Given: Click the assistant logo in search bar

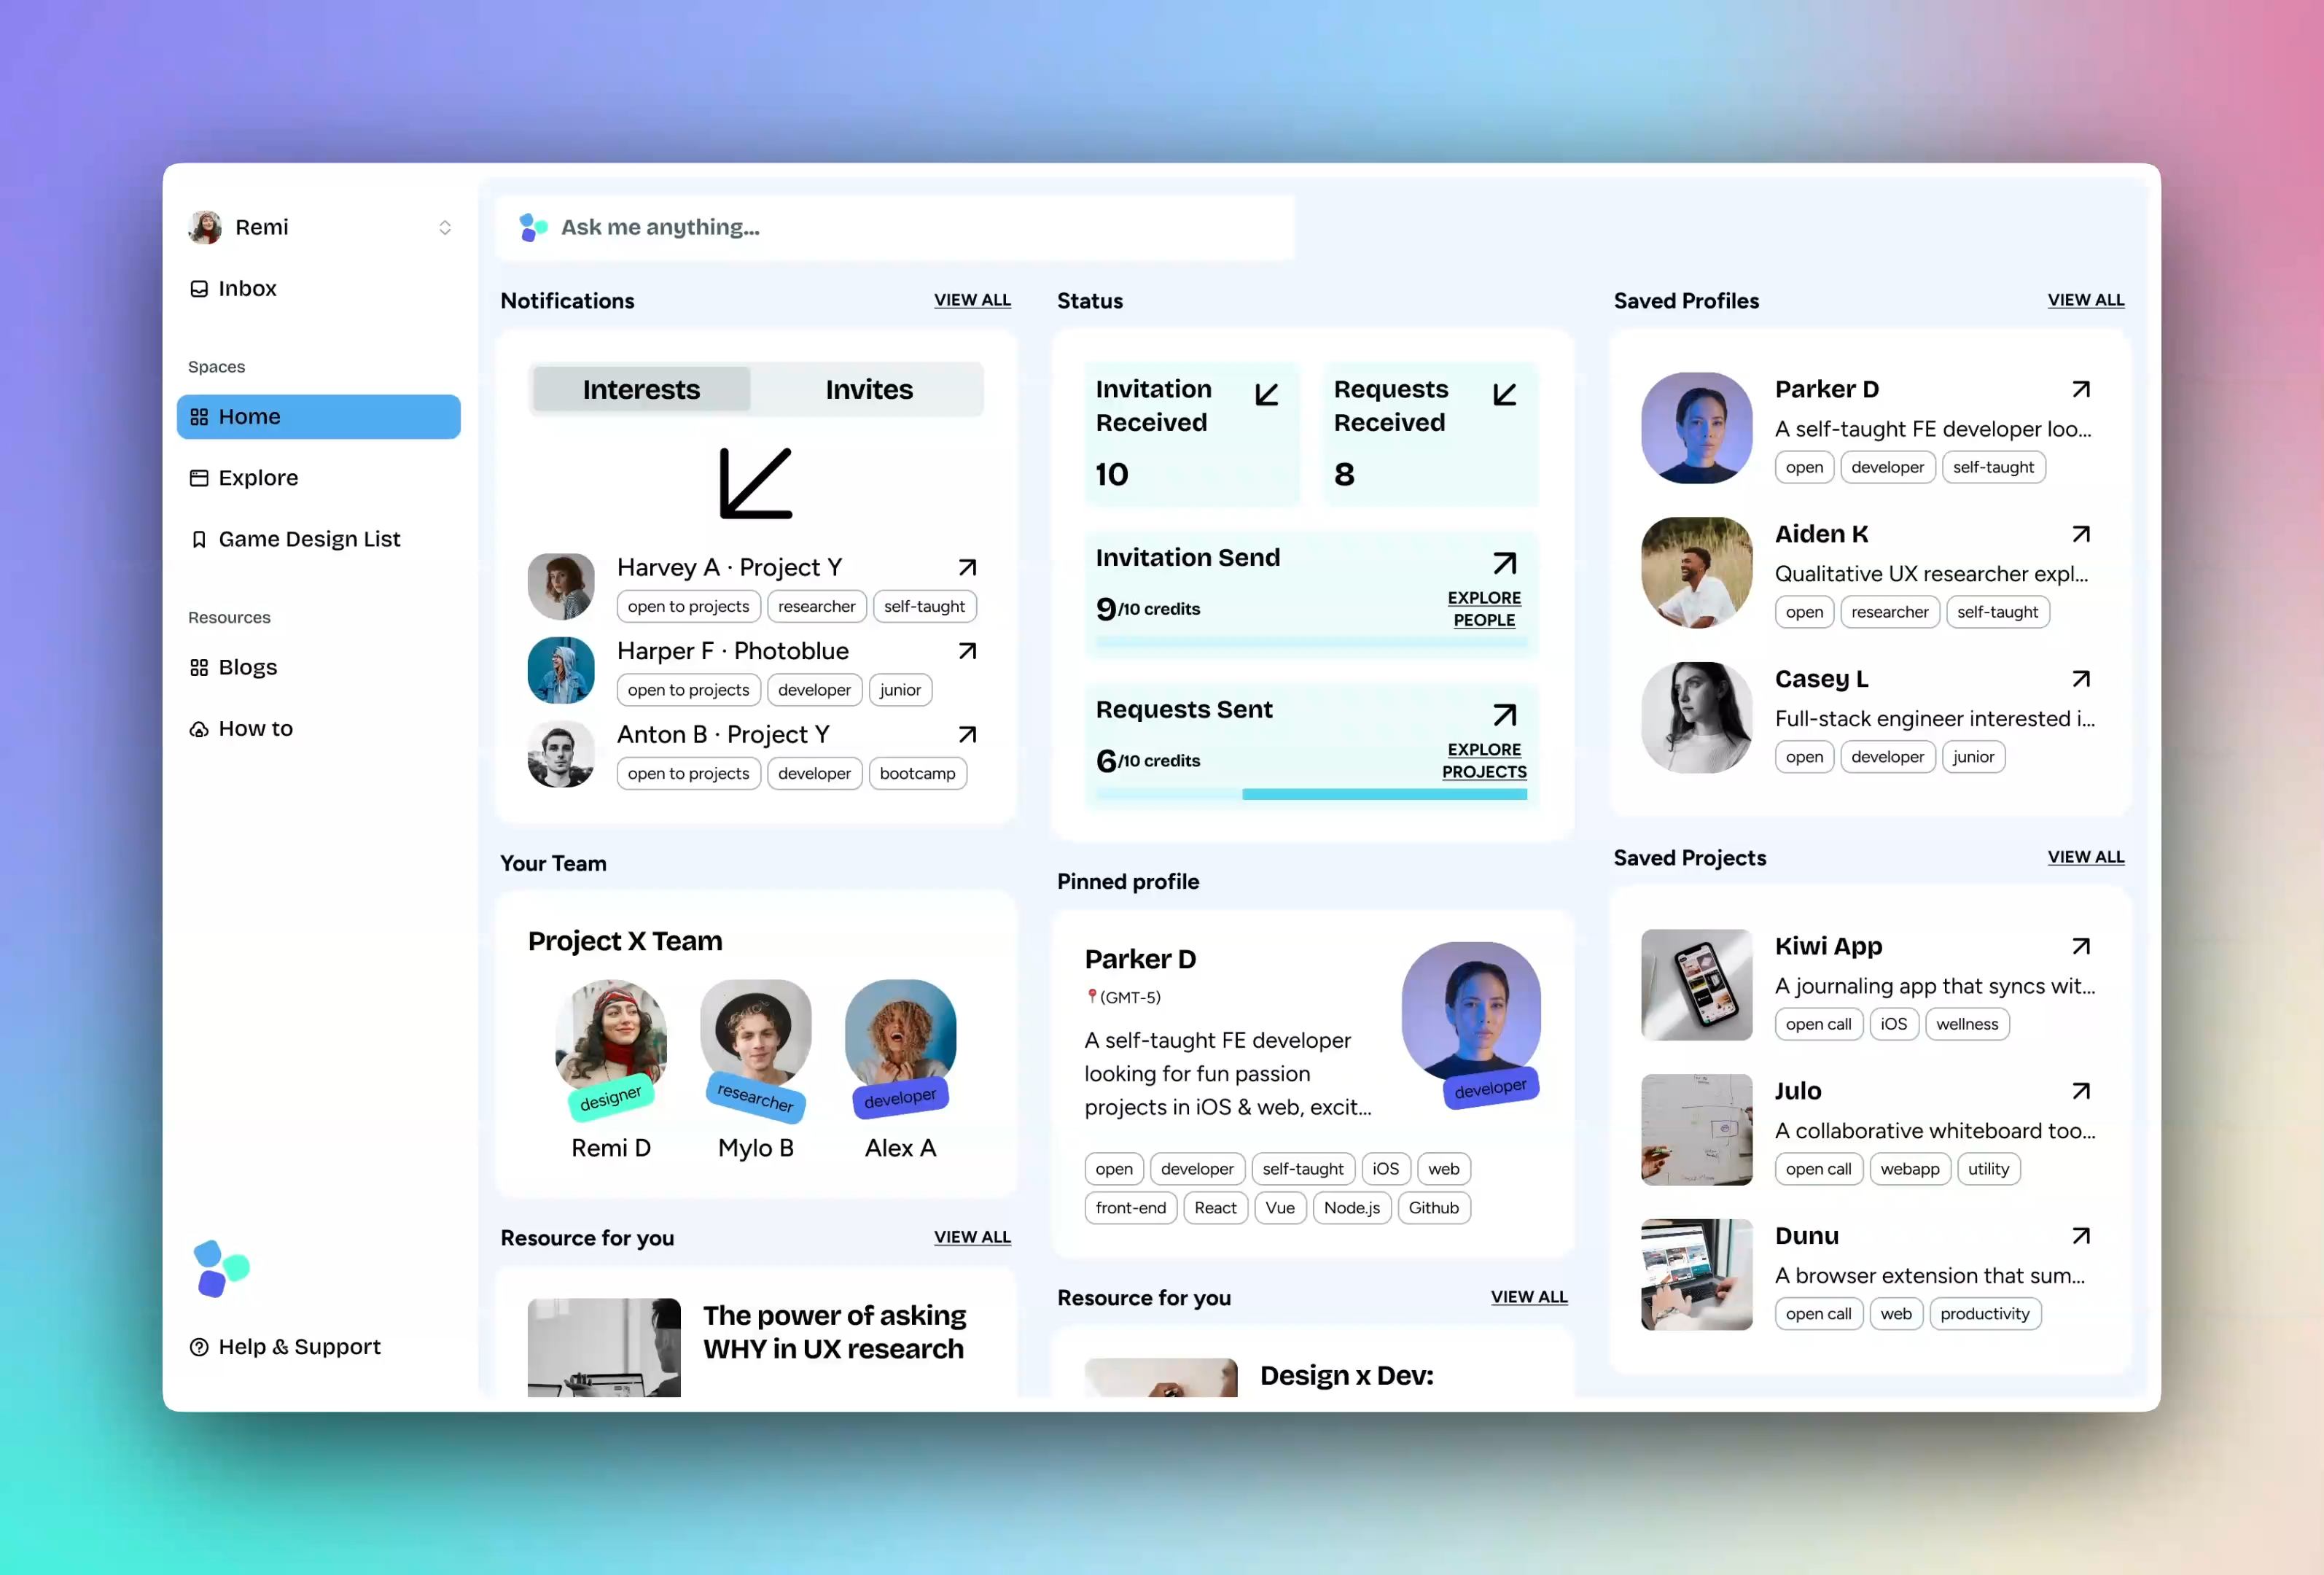Looking at the screenshot, I should click(x=533, y=228).
